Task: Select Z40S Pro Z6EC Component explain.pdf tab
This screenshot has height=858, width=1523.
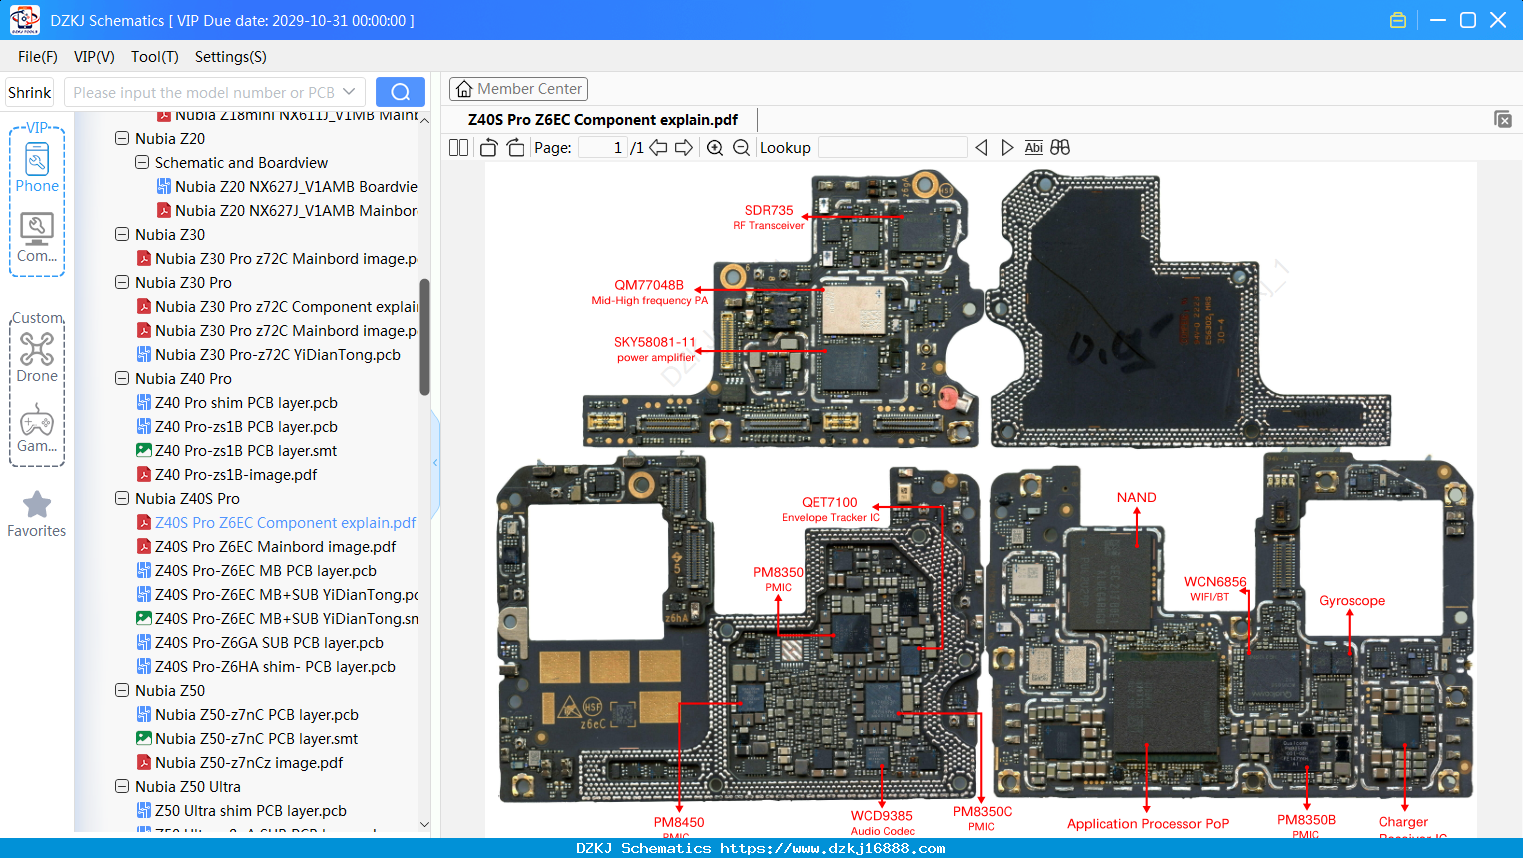Action: [x=603, y=120]
